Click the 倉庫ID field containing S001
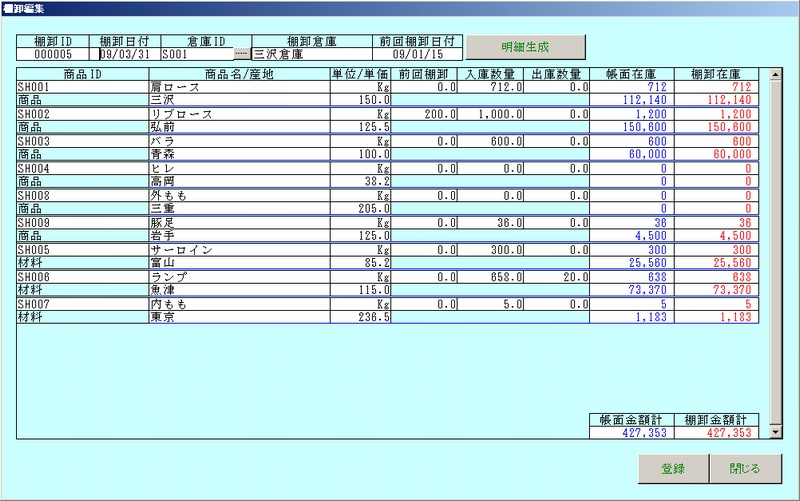This screenshot has height=501, width=800. (x=195, y=55)
